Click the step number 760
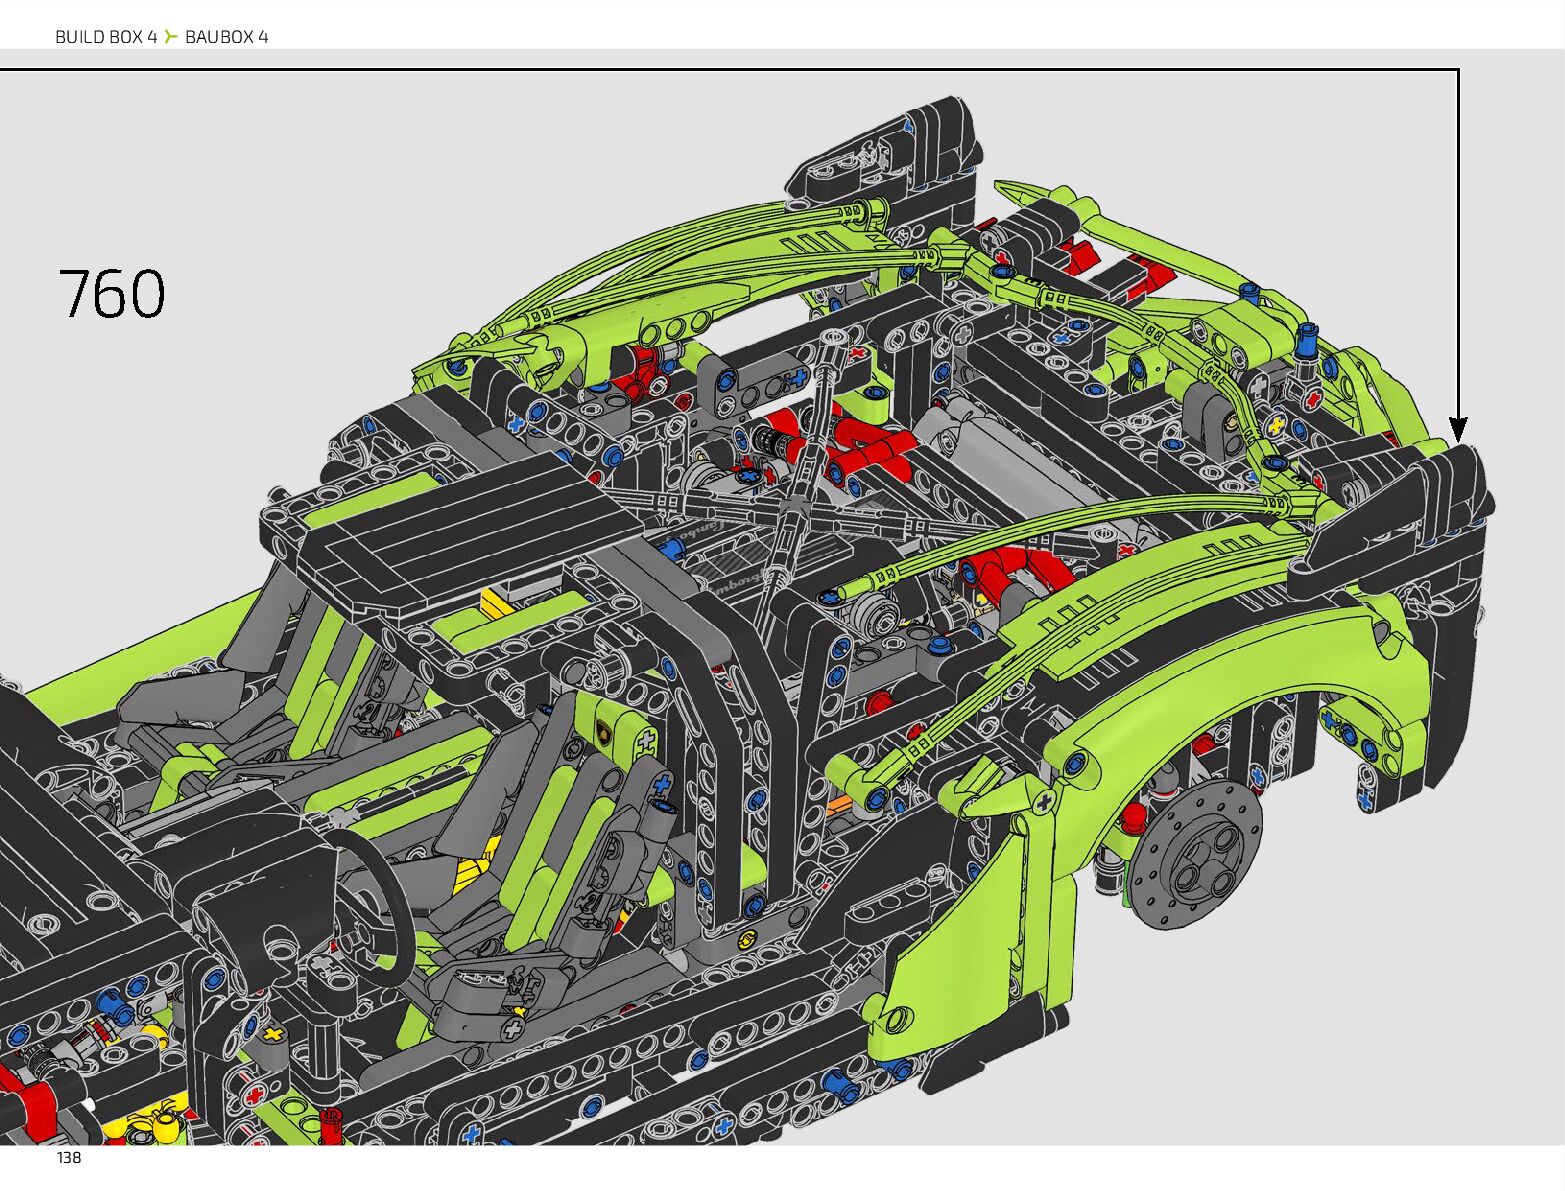 [112, 293]
